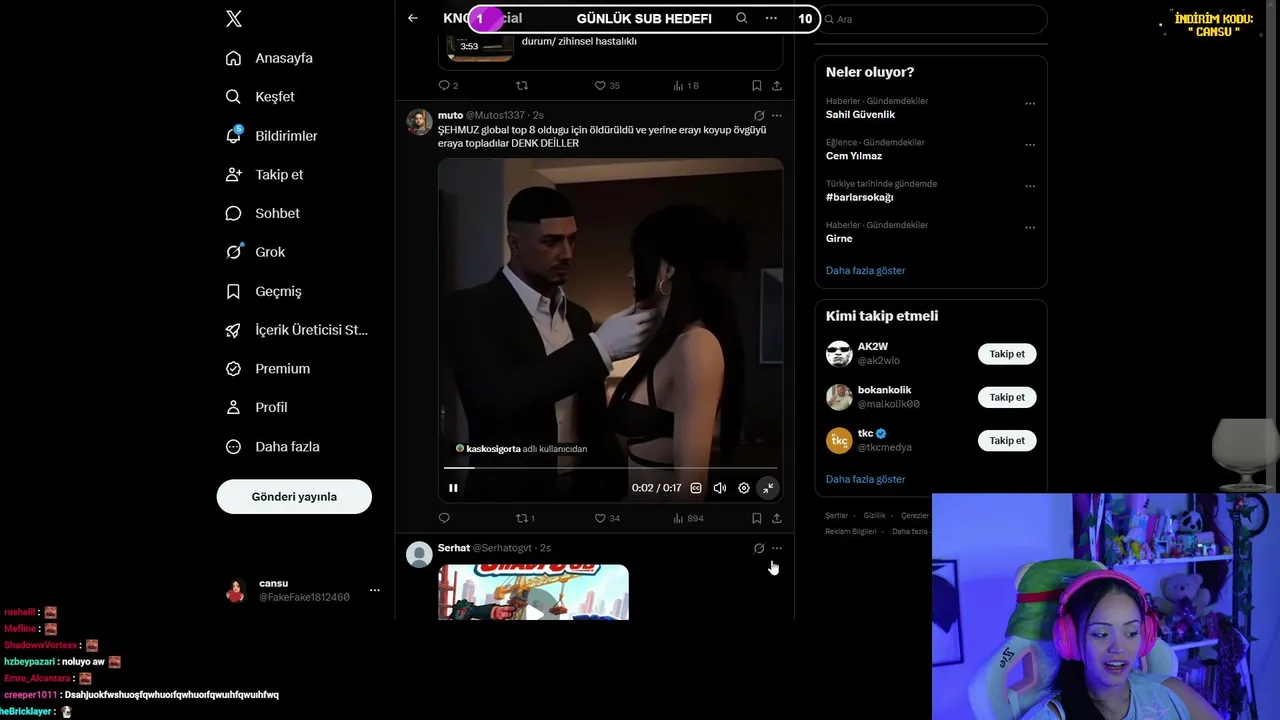Open #barlarsokağı trend
The image size is (1280, 720).
click(860, 197)
